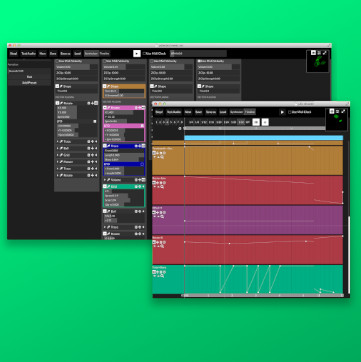Adjust the Volume slider in the first voice column
Viewport: 361px width, 362px height.
[77, 67]
